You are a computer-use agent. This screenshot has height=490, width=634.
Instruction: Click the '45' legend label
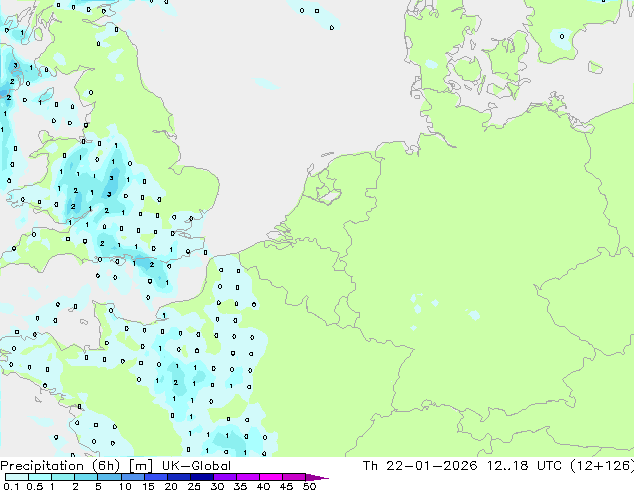[287, 486]
